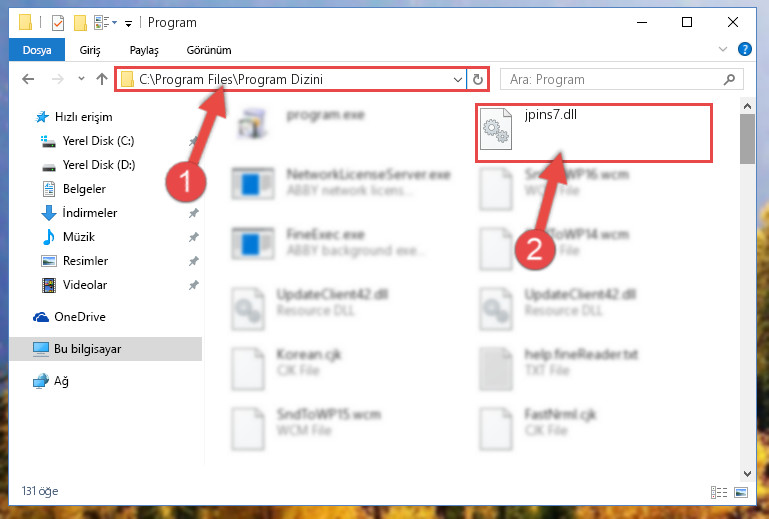
Task: Click the Ara: Program search field
Action: pyautogui.click(x=611, y=79)
